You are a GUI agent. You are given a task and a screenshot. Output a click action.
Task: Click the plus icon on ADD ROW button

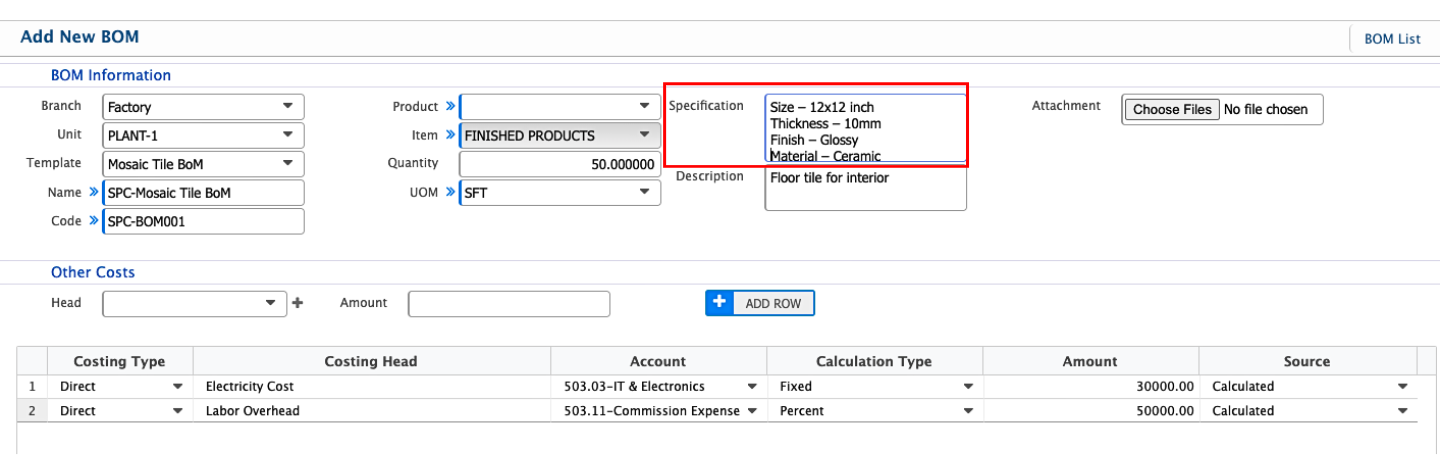(x=719, y=302)
